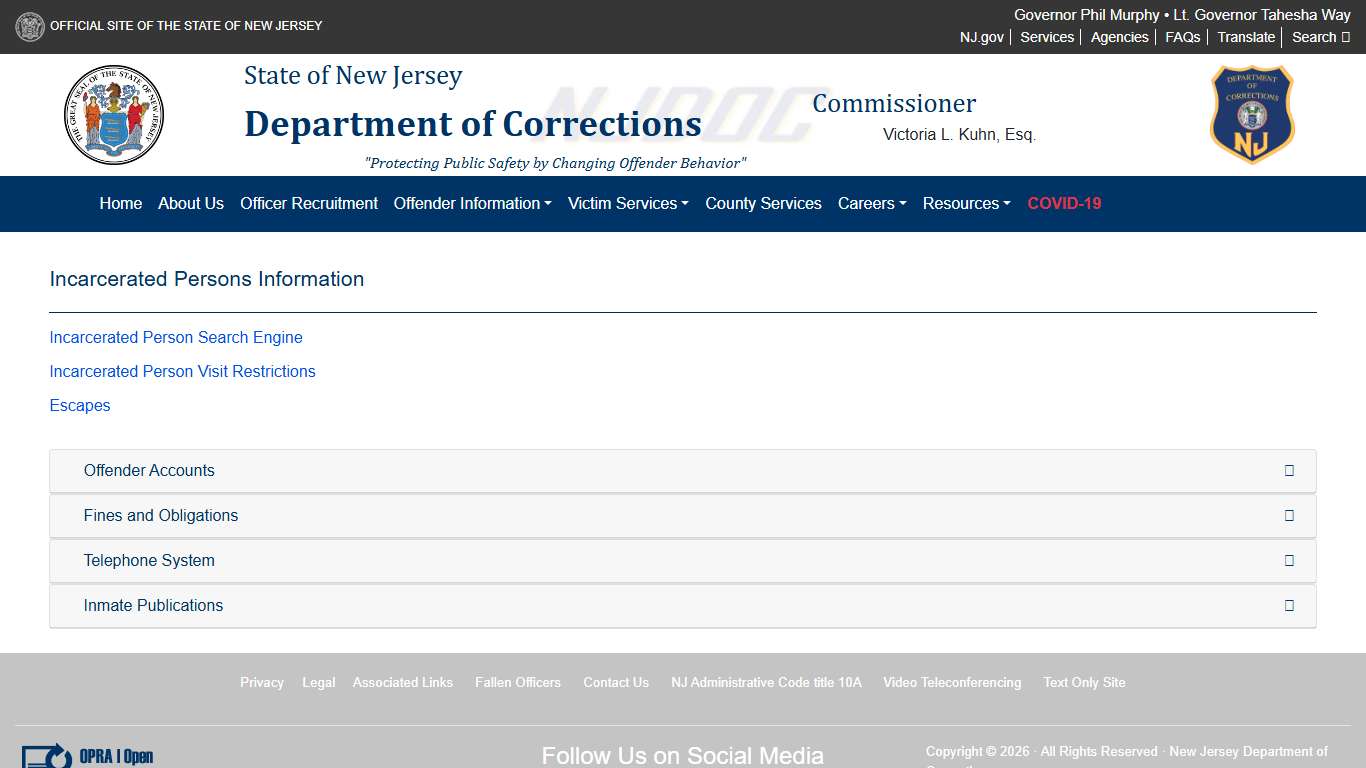The width and height of the screenshot is (1366, 768).
Task: Click the Escapes link
Action: tap(79, 405)
